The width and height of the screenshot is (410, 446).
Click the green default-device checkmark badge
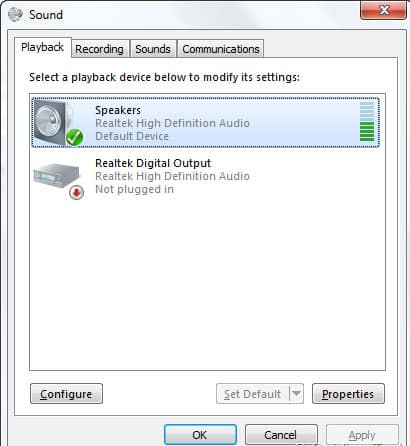[x=74, y=137]
